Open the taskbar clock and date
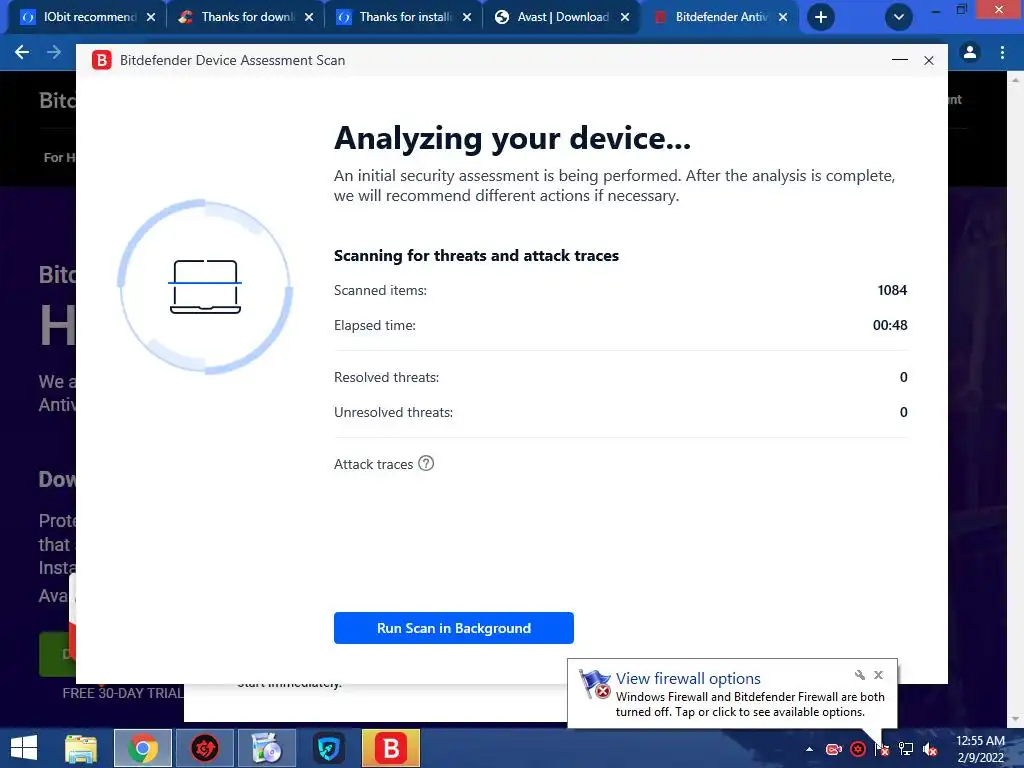This screenshot has height=768, width=1024. (980, 749)
